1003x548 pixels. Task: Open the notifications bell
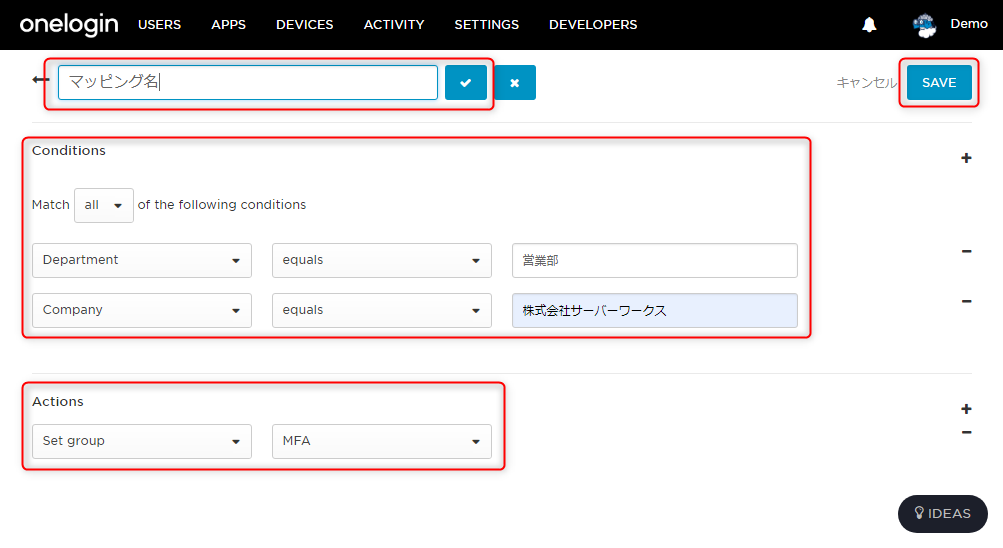[869, 25]
